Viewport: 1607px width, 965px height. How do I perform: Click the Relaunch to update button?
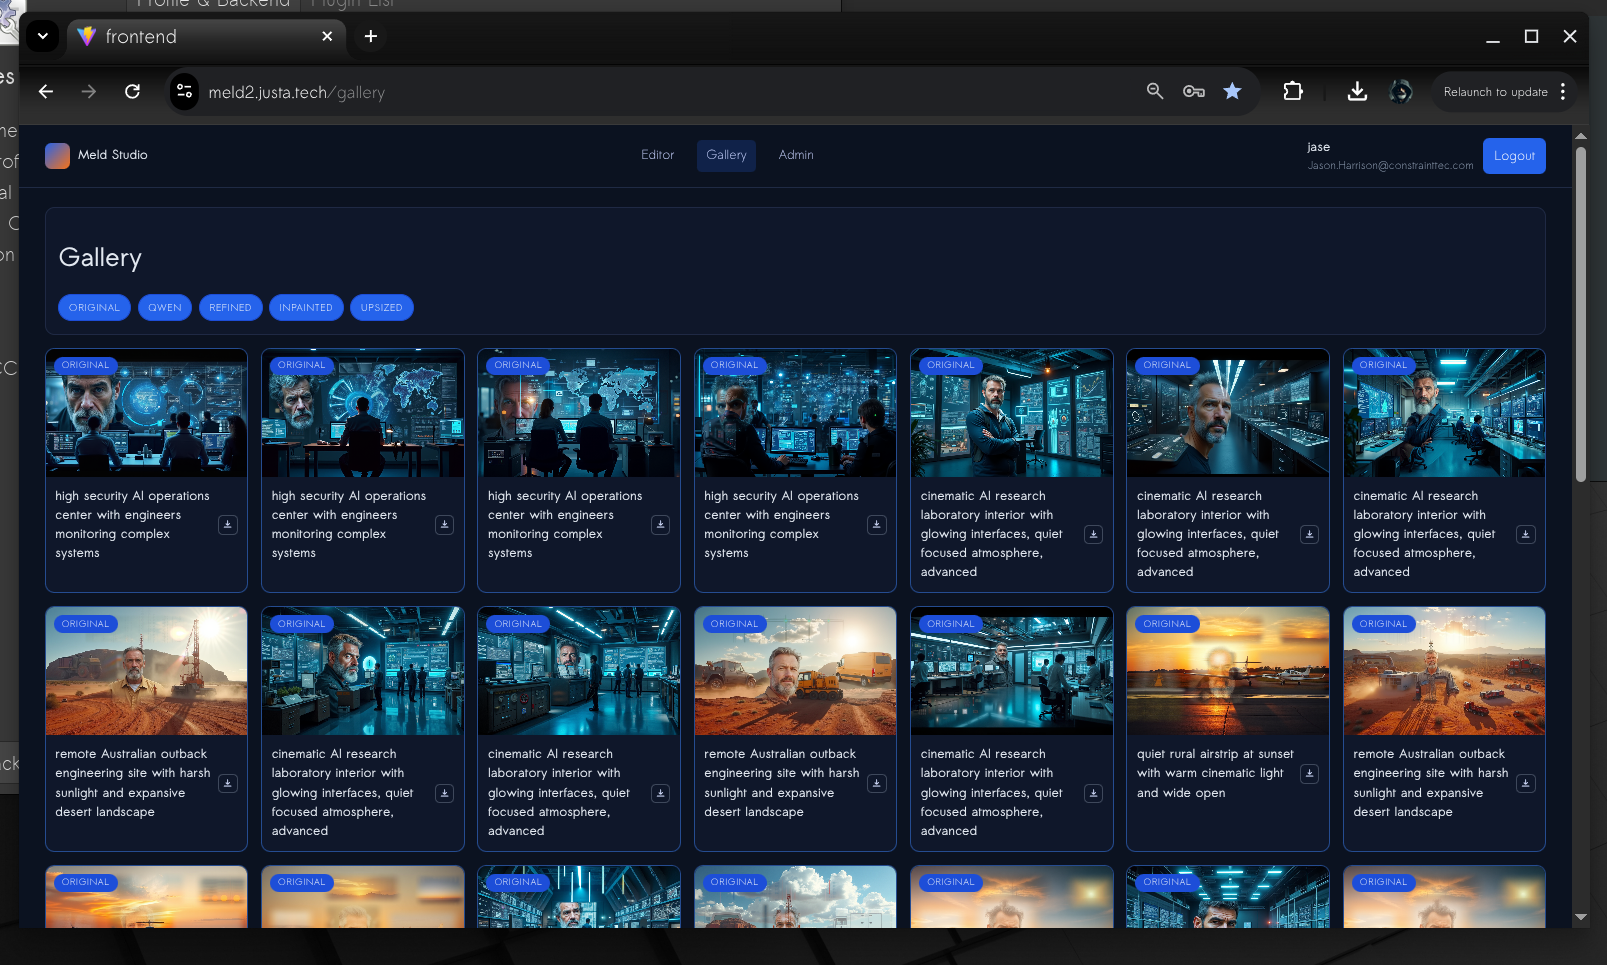coord(1497,91)
